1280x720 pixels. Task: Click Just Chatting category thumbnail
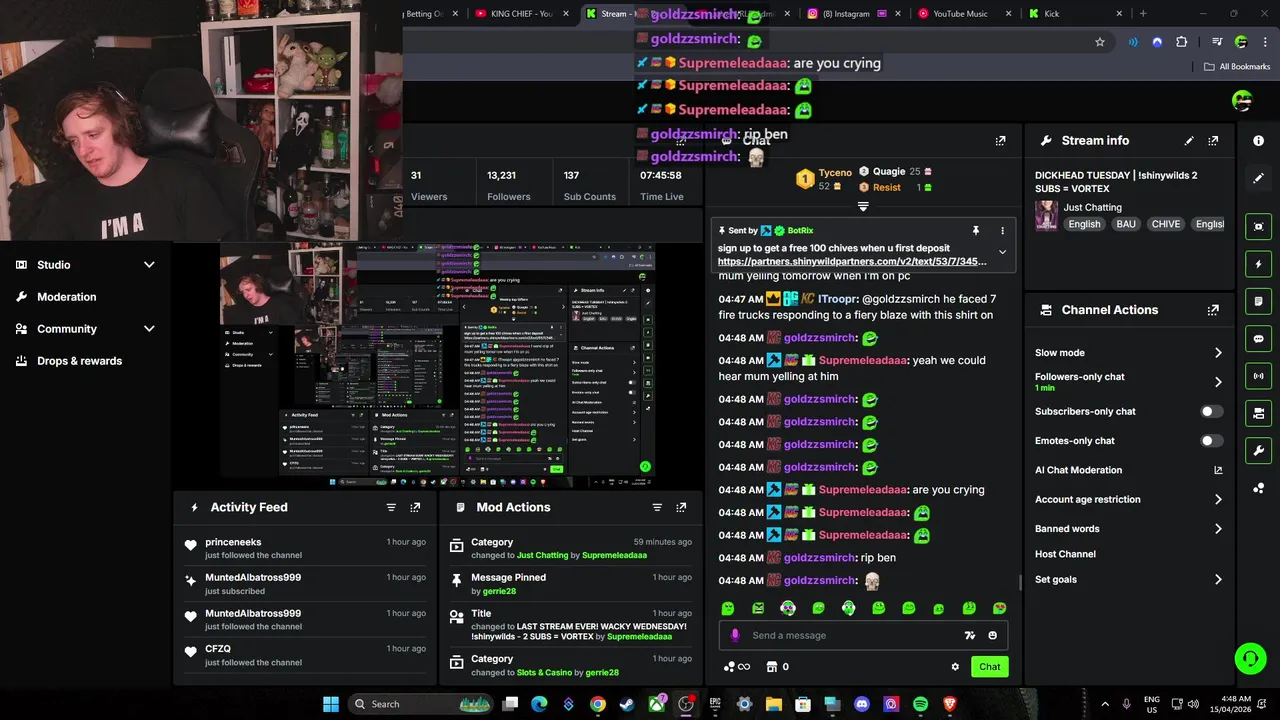click(x=1047, y=216)
